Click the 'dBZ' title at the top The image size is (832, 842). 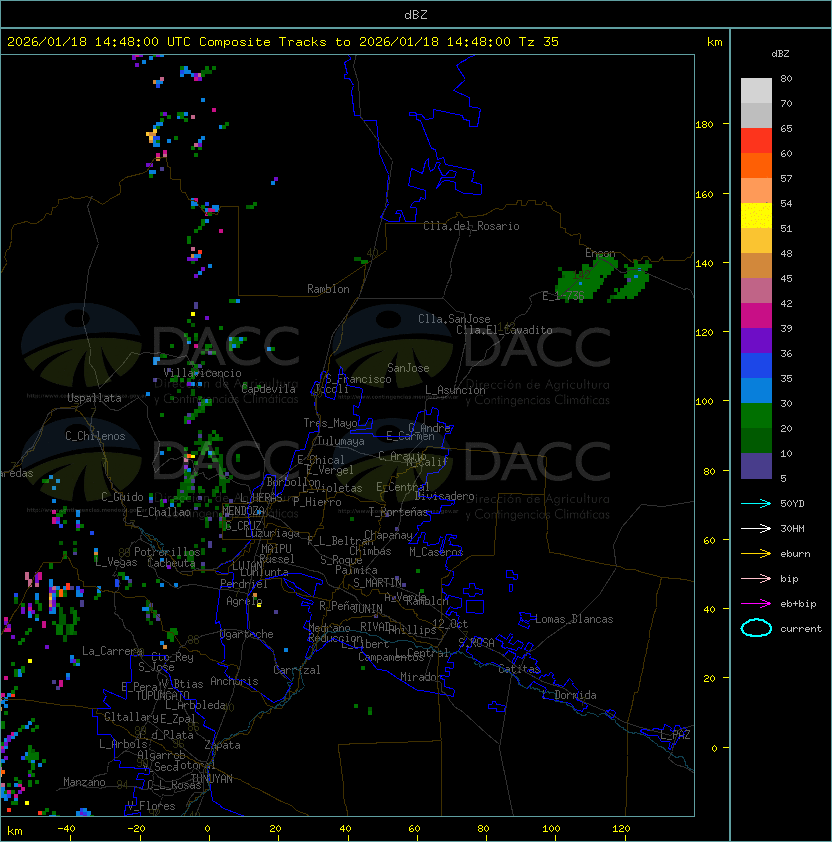[416, 15]
